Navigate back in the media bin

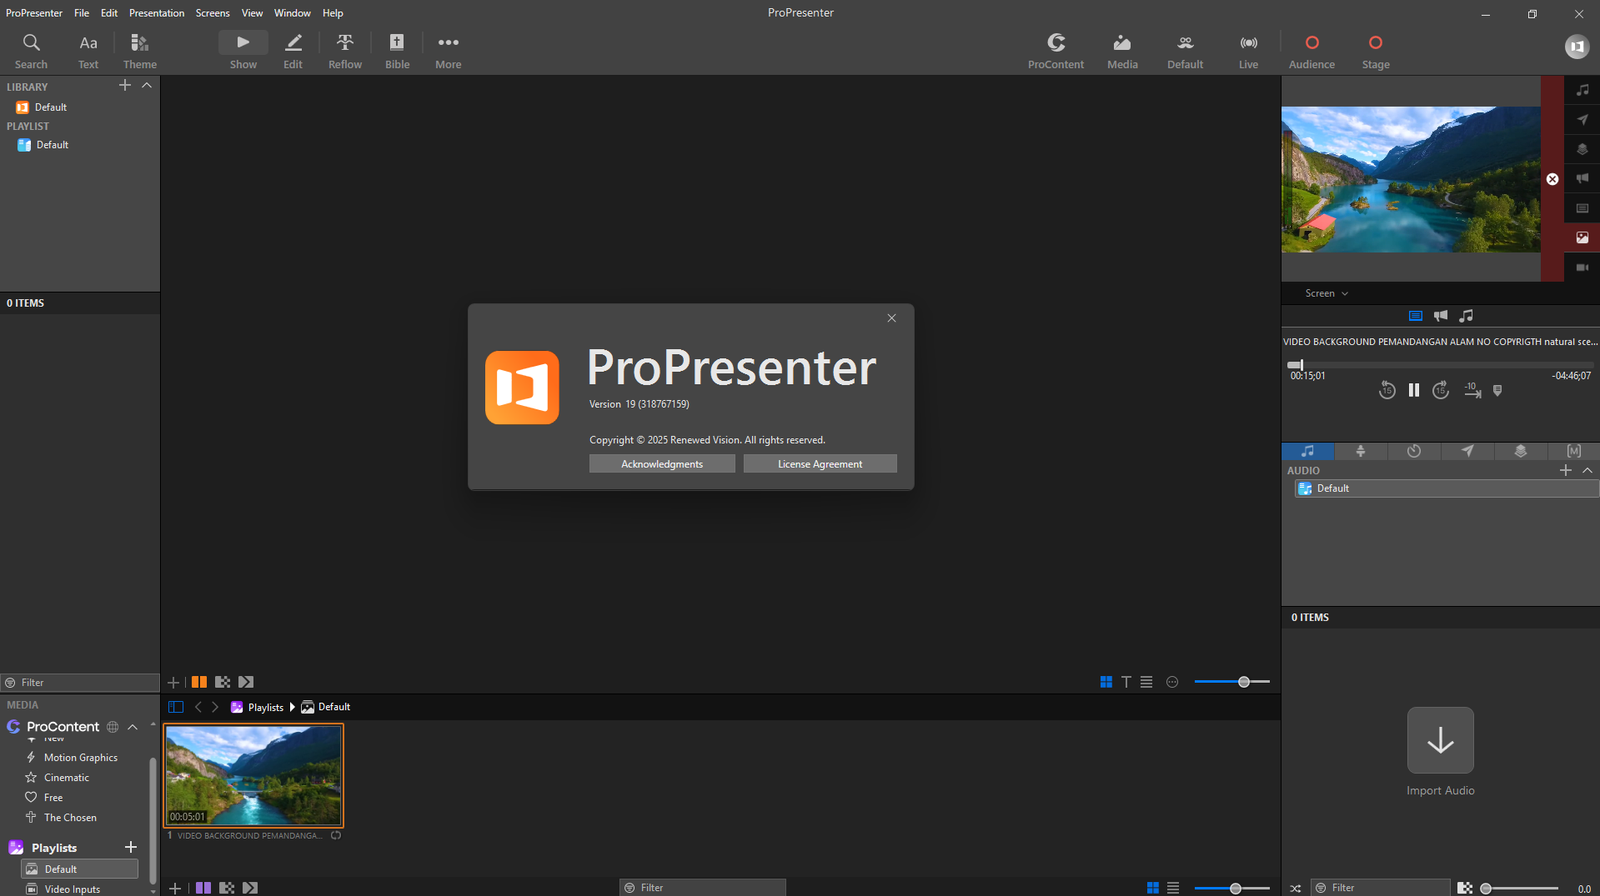click(x=198, y=707)
